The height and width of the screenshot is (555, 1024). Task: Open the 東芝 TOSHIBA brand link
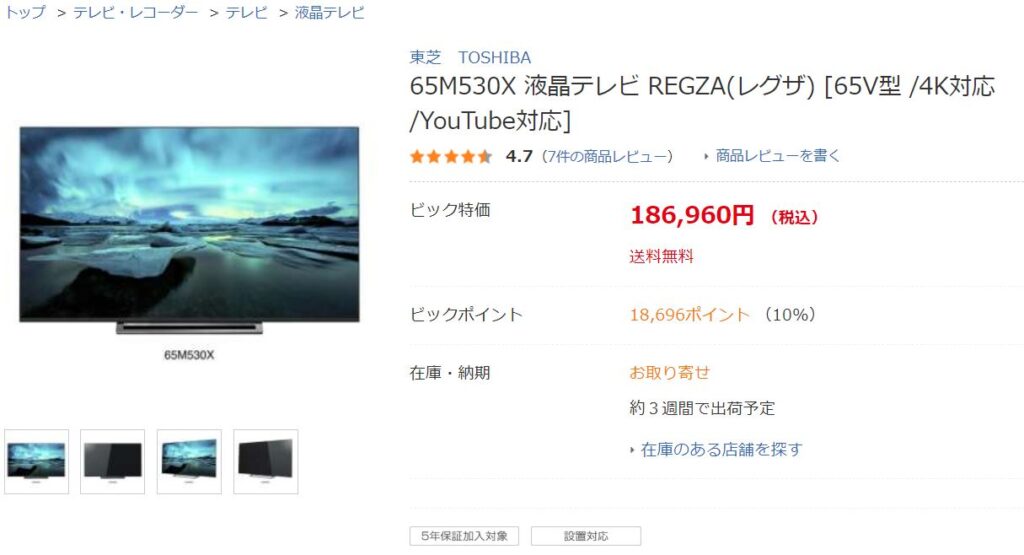[x=470, y=57]
